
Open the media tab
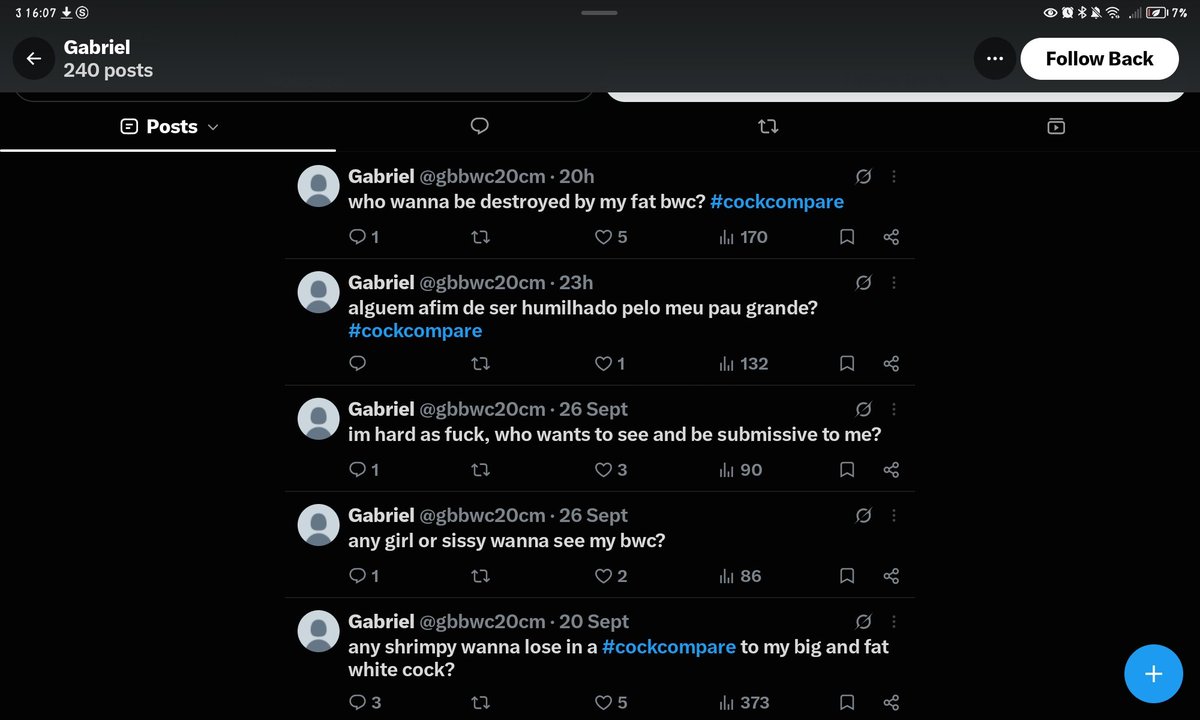coord(1056,126)
